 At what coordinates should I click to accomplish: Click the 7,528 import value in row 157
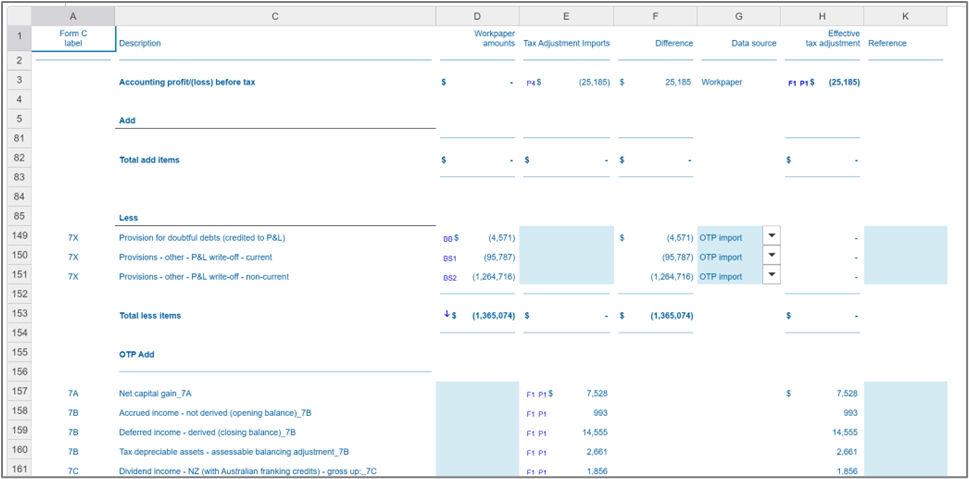597,393
